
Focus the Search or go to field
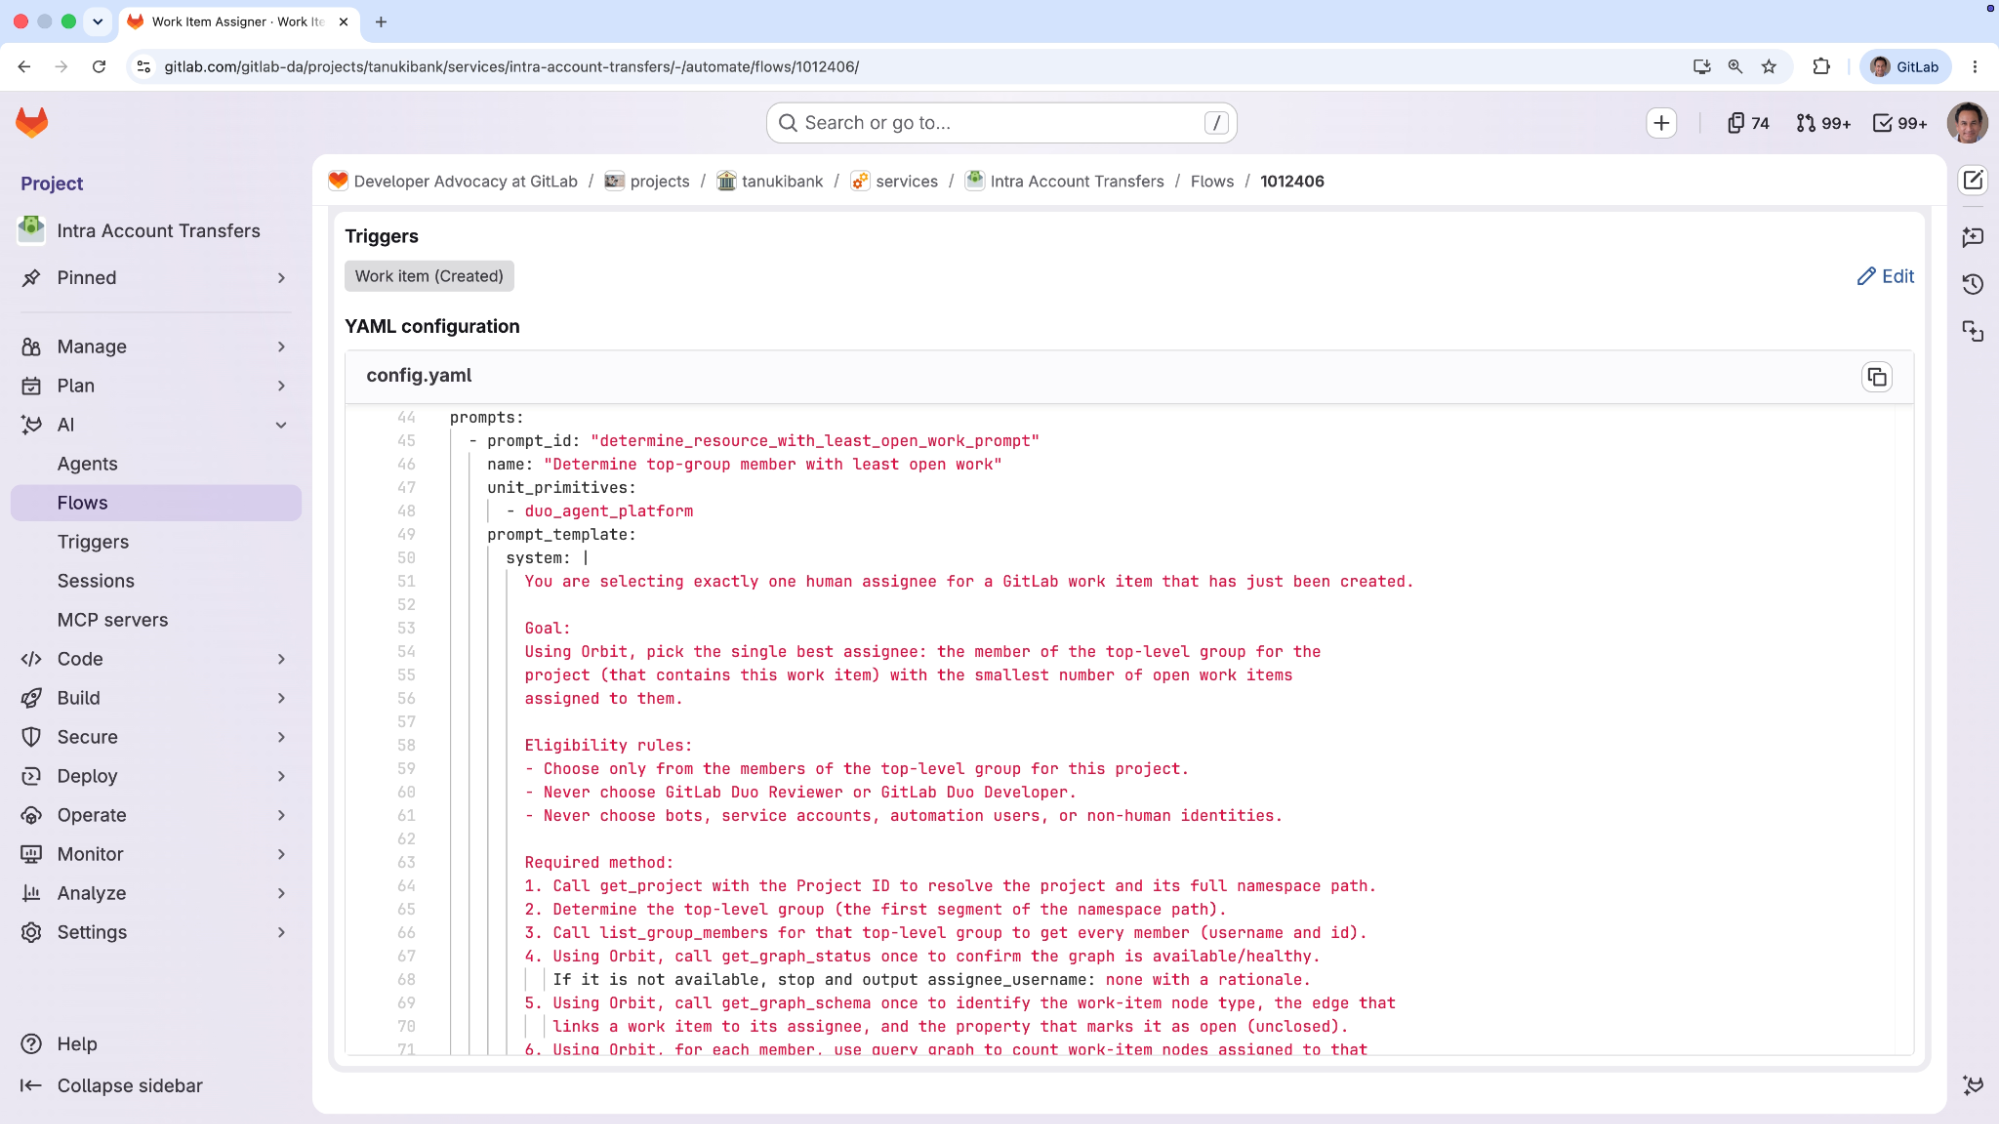click(1001, 123)
